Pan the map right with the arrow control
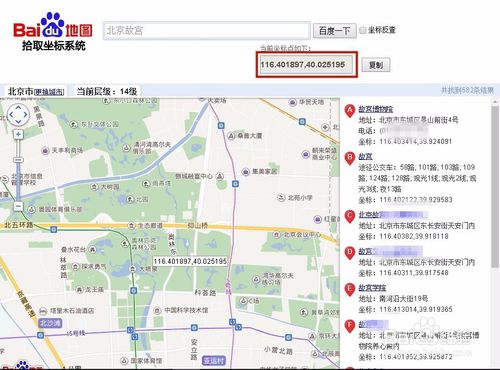Screen dimensions: 500x370 pyautogui.click(x=25, y=115)
